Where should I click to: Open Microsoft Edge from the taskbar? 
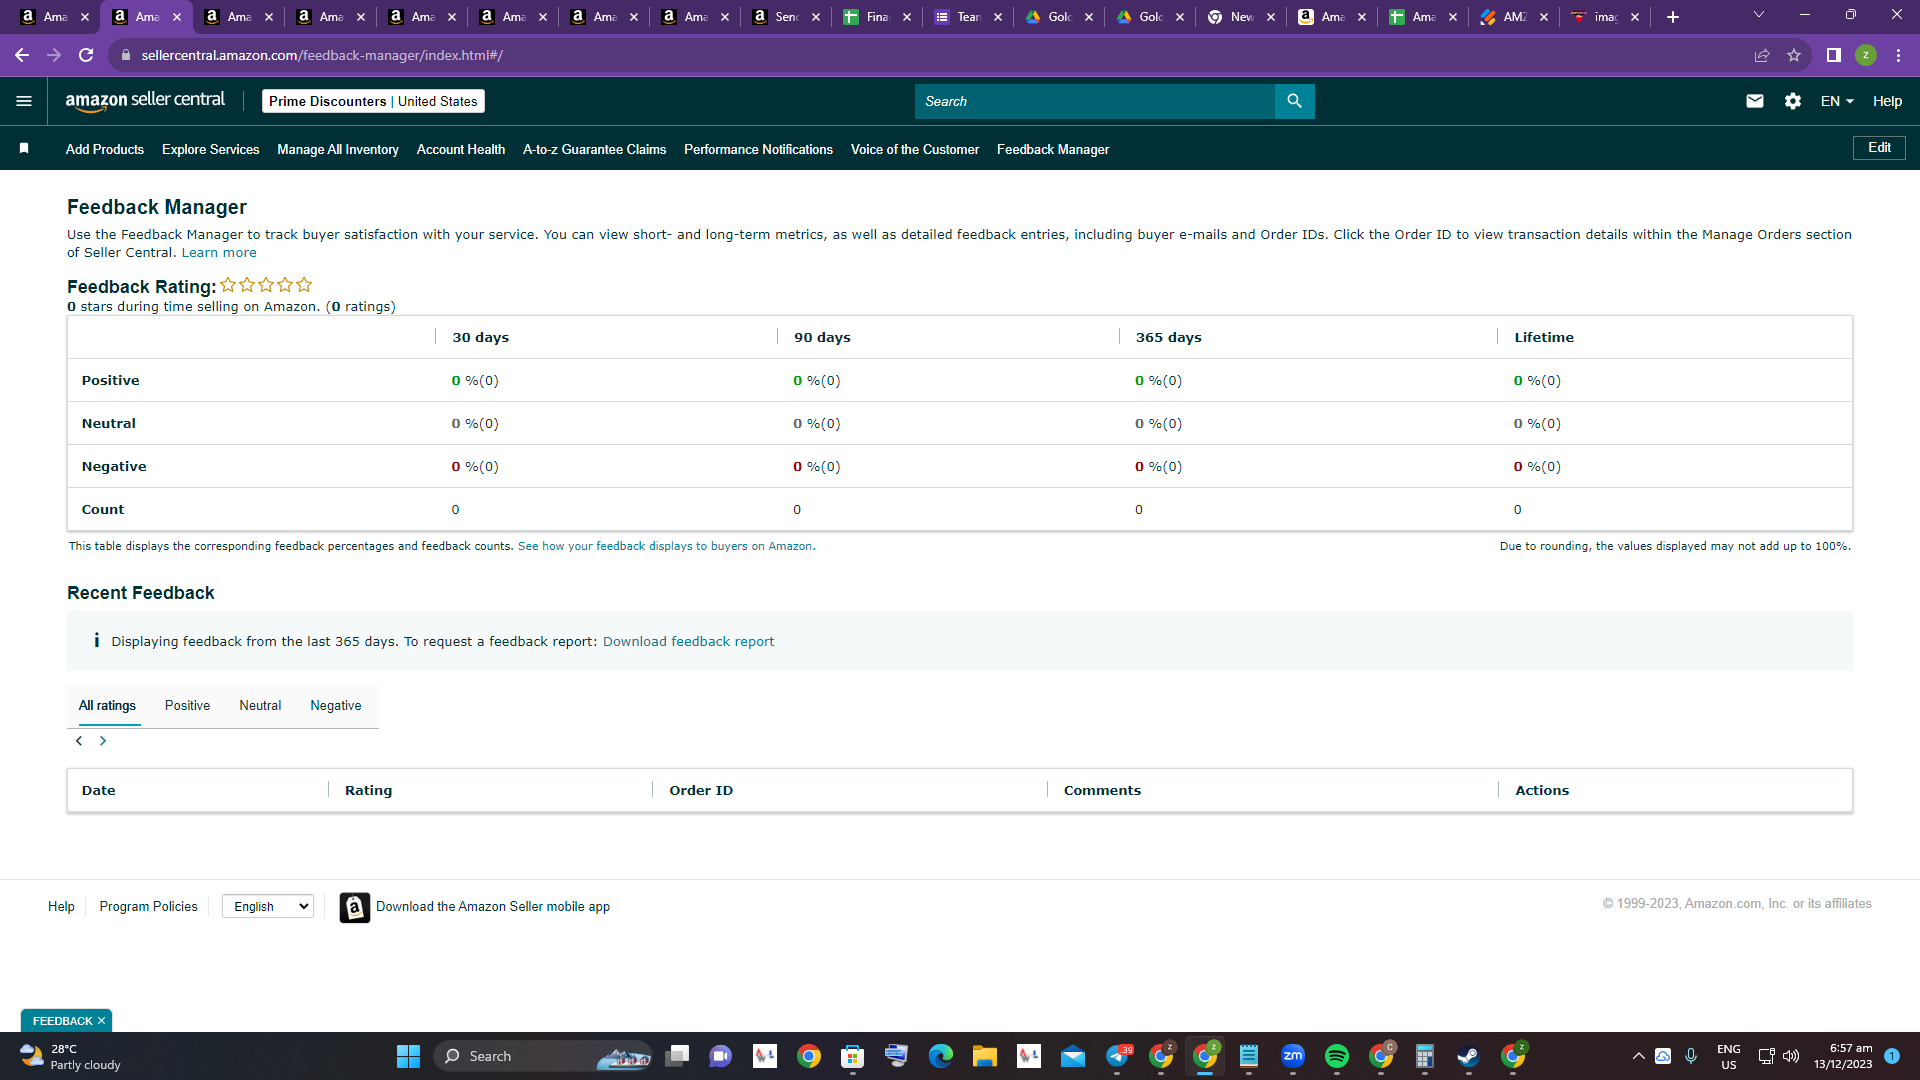(x=941, y=1056)
